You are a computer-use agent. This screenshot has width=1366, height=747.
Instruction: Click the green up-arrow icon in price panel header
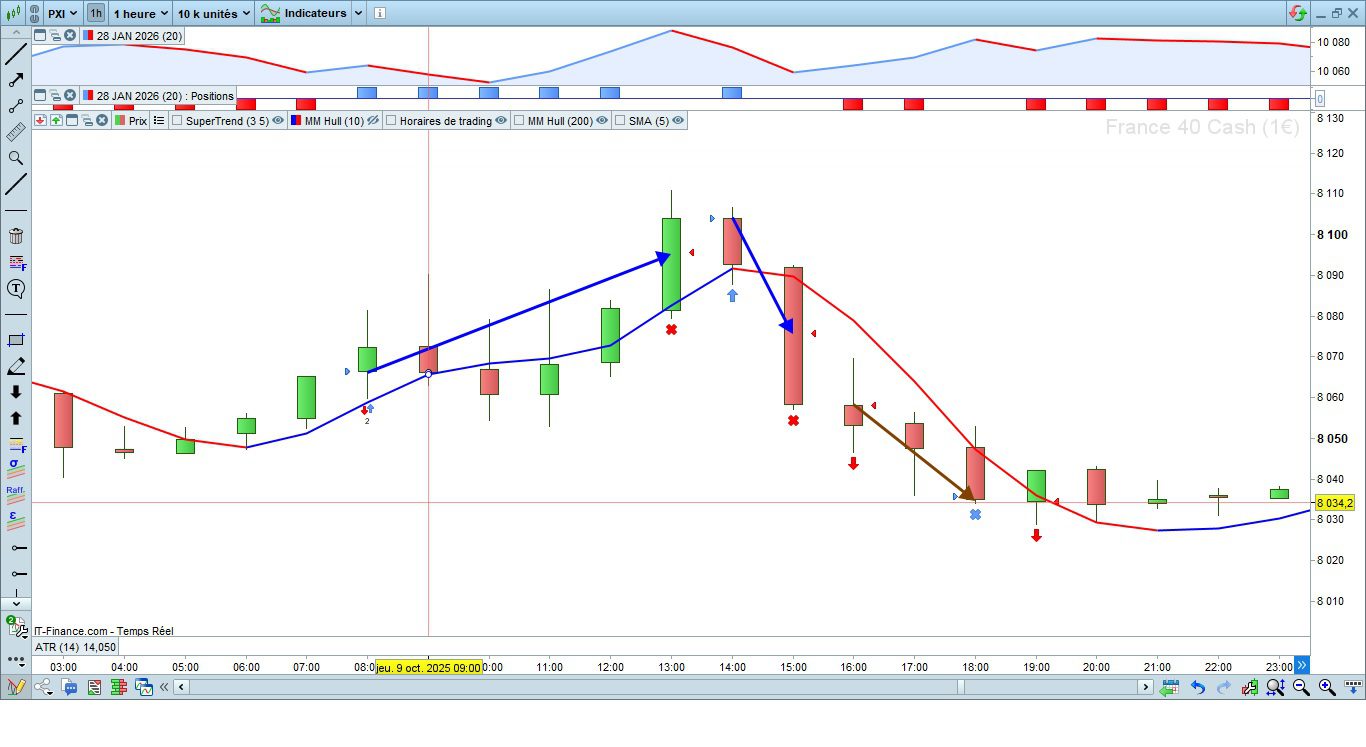point(56,121)
